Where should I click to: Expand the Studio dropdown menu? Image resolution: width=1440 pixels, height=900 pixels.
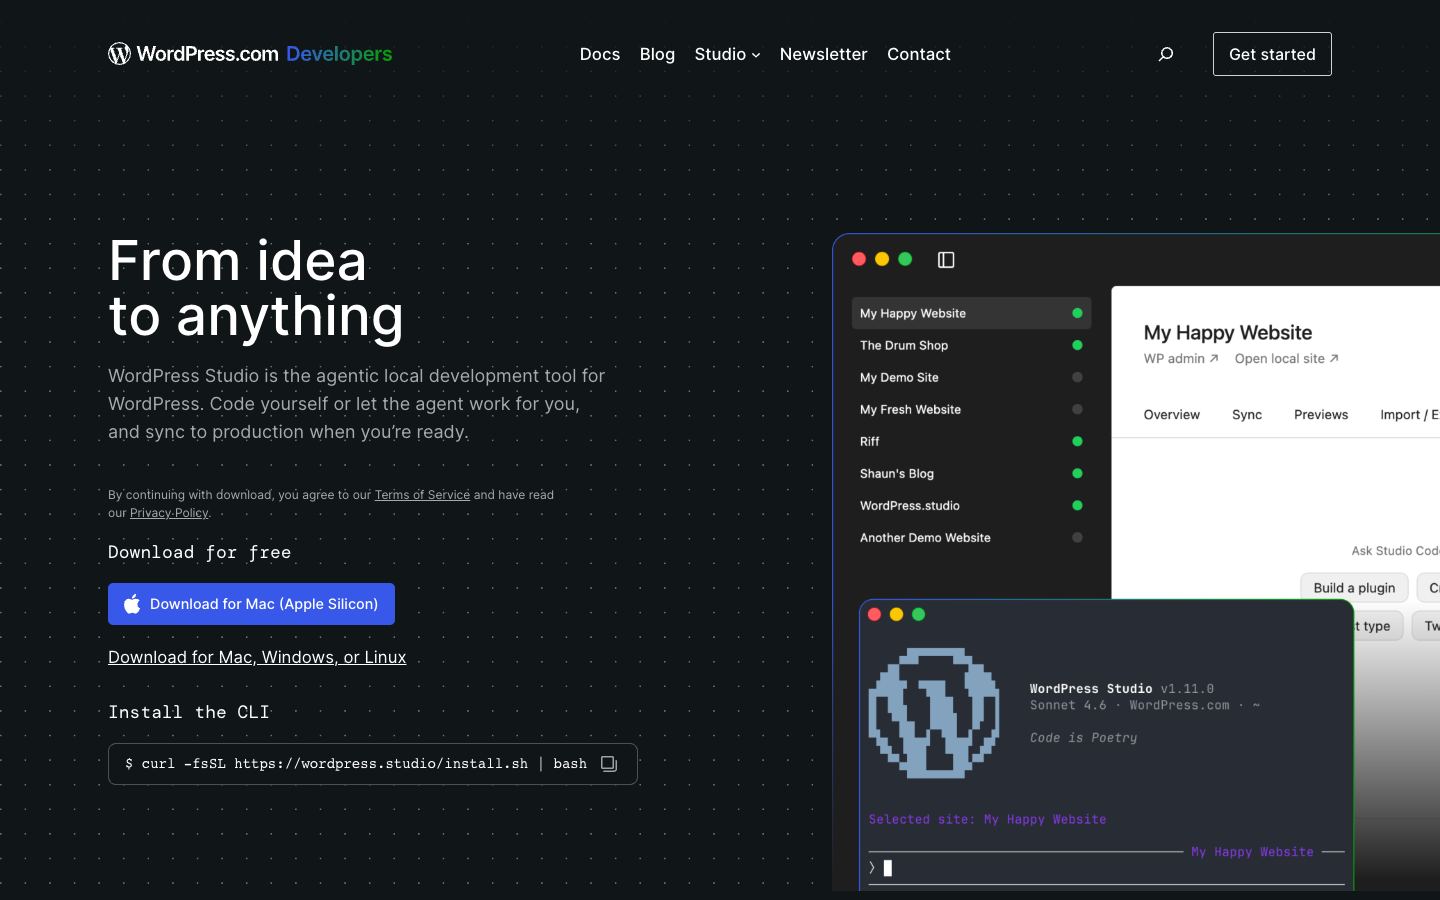(x=727, y=54)
